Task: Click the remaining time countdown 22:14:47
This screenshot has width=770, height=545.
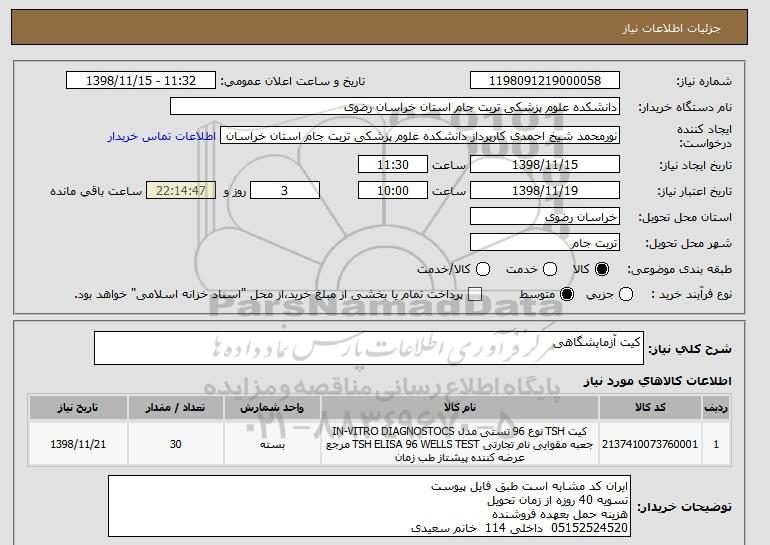Action: click(181, 191)
